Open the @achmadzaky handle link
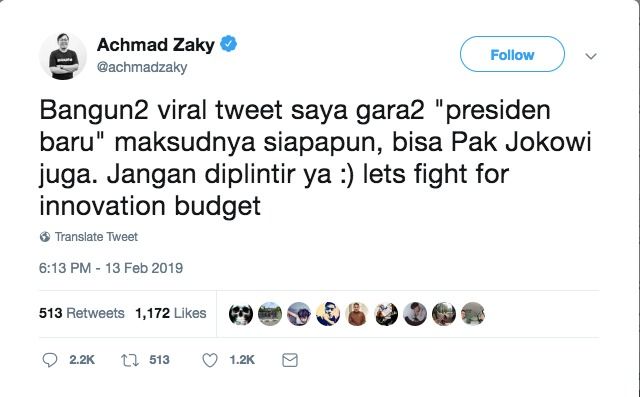Screen dimensions: 640x397 pos(142,67)
